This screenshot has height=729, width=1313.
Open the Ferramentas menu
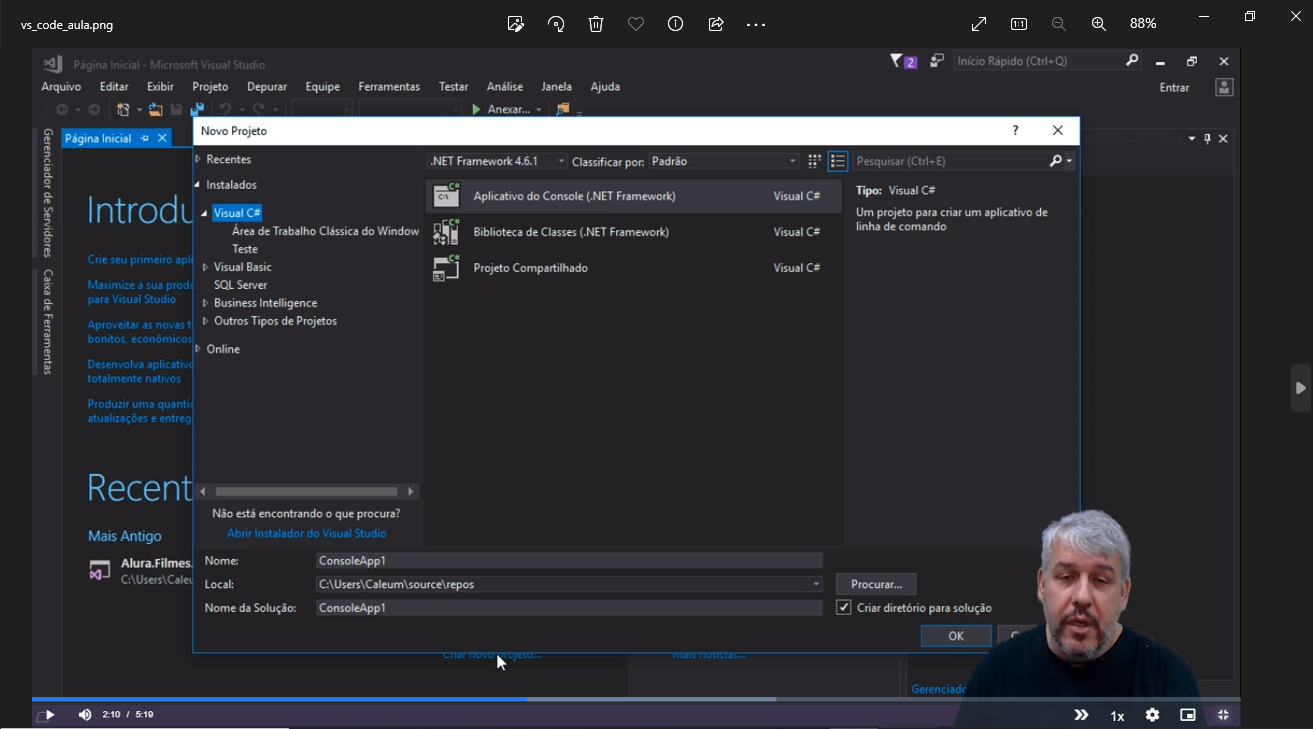tap(389, 87)
